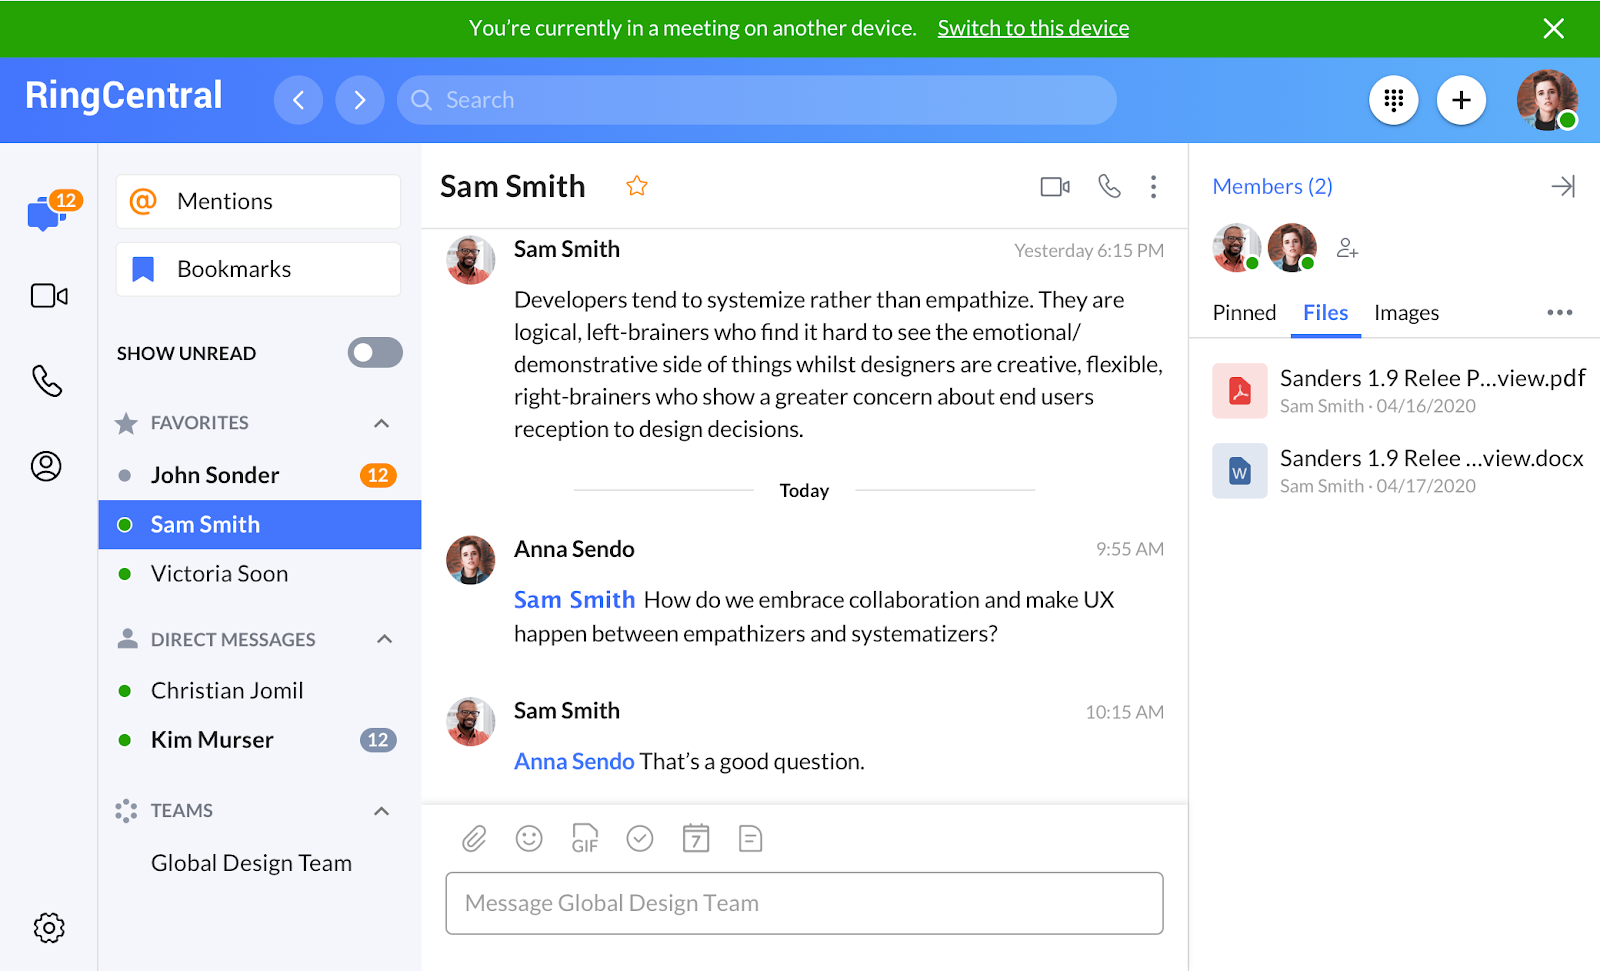Switch to the Images tab
The image size is (1600, 971).
[x=1406, y=313]
